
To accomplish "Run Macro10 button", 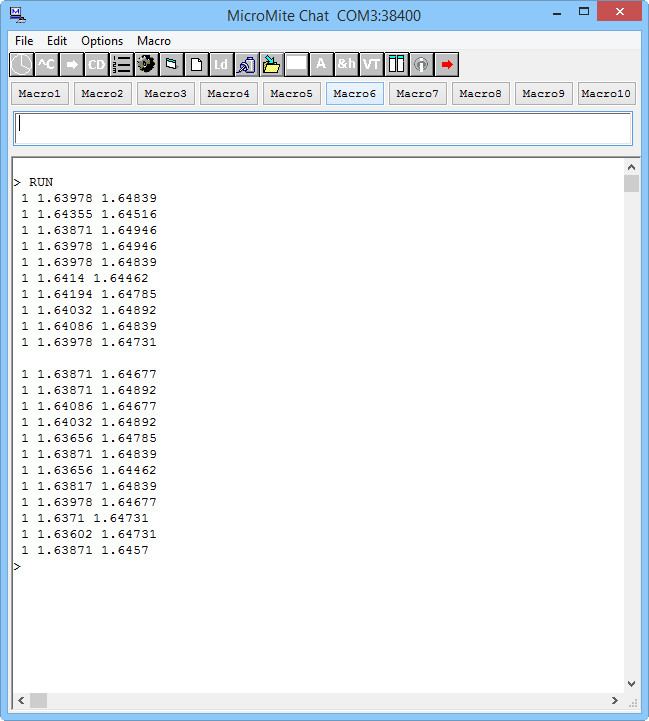I will (607, 94).
